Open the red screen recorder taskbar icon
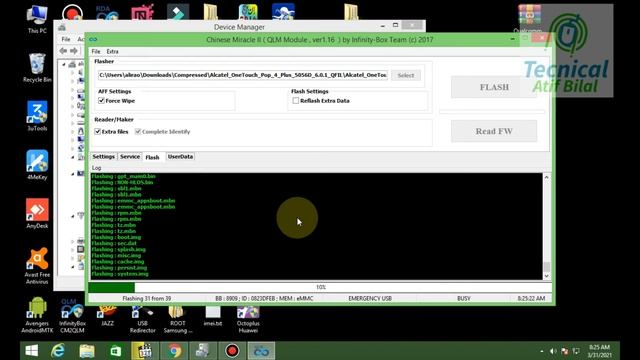 click(x=232, y=351)
